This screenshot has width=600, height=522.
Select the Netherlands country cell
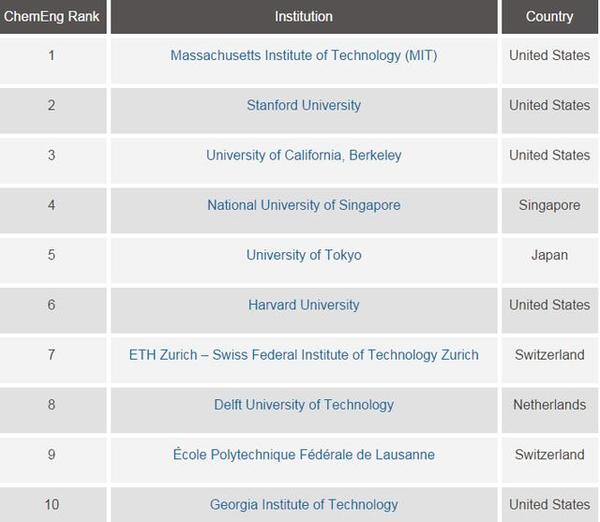549,410
